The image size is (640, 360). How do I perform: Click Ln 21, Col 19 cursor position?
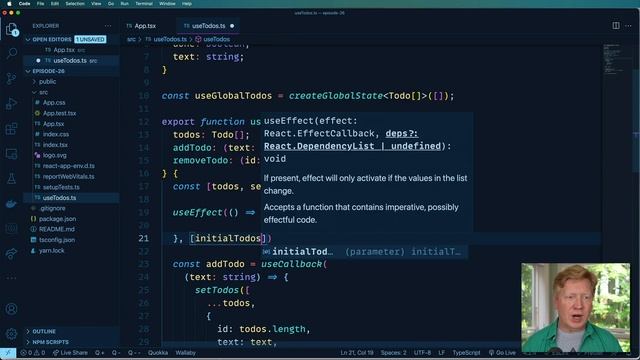click(357, 353)
